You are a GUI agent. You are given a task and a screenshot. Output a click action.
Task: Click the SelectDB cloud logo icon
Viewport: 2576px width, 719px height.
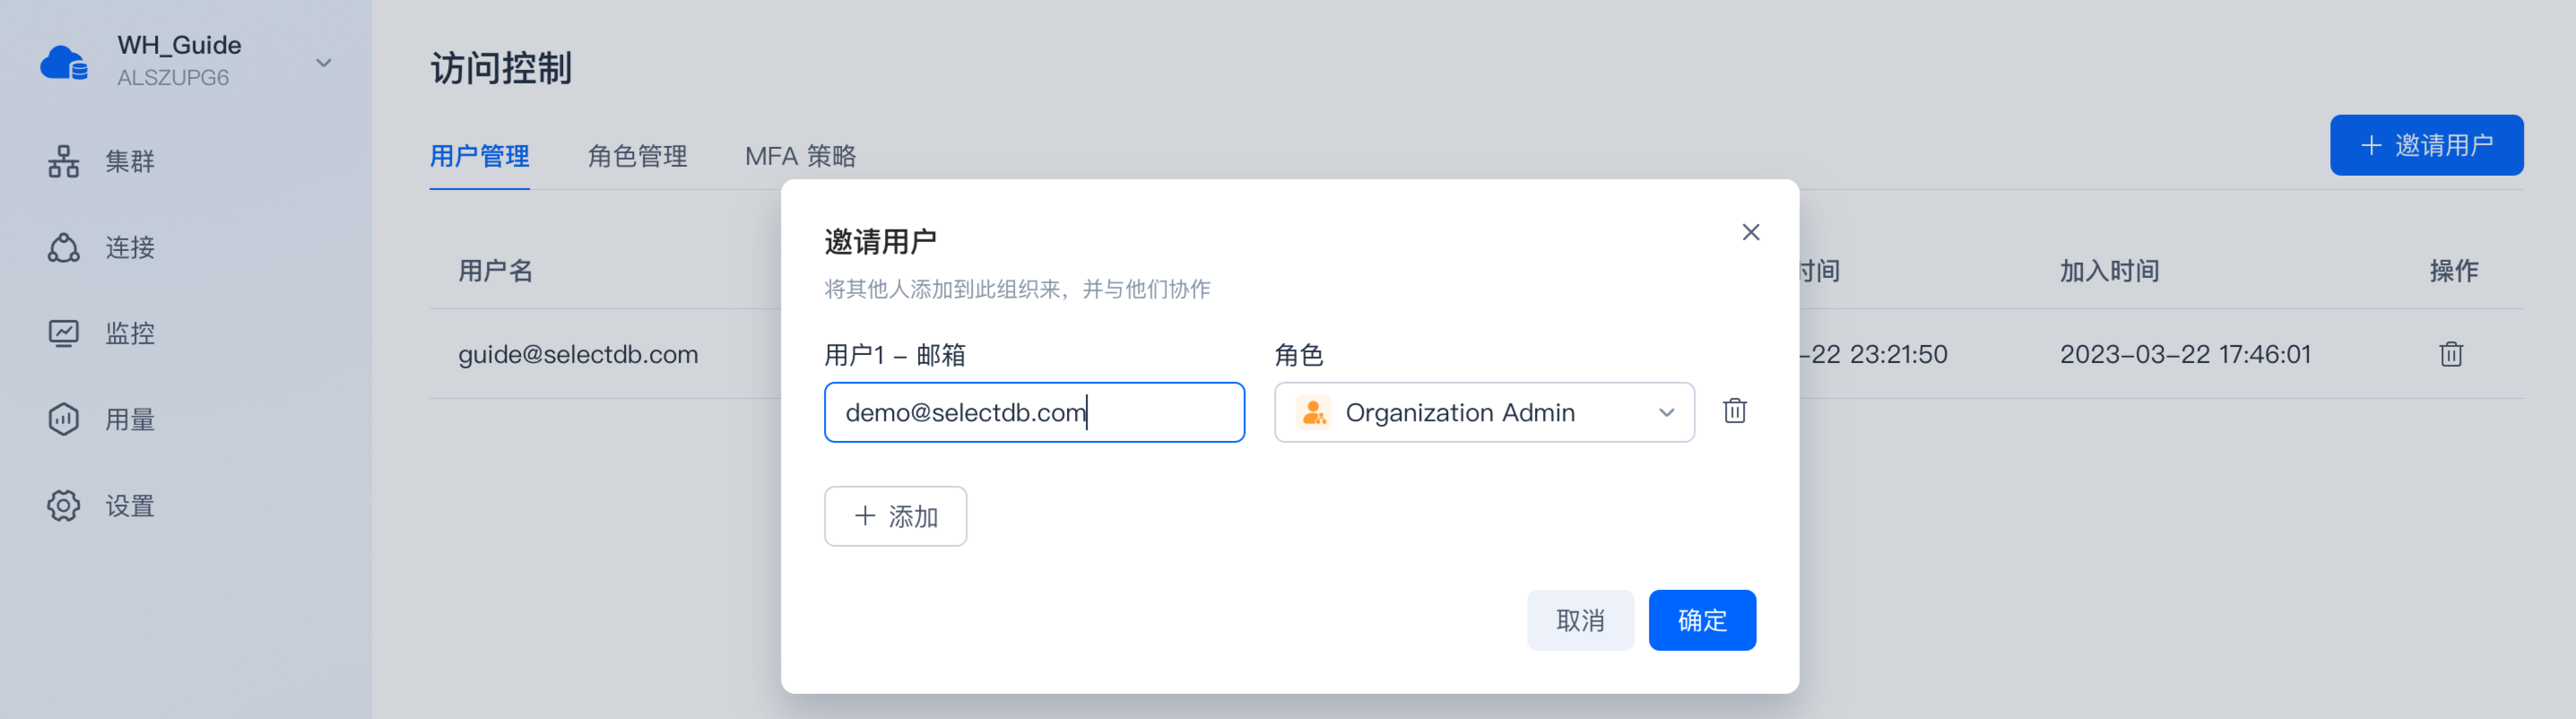point(64,63)
